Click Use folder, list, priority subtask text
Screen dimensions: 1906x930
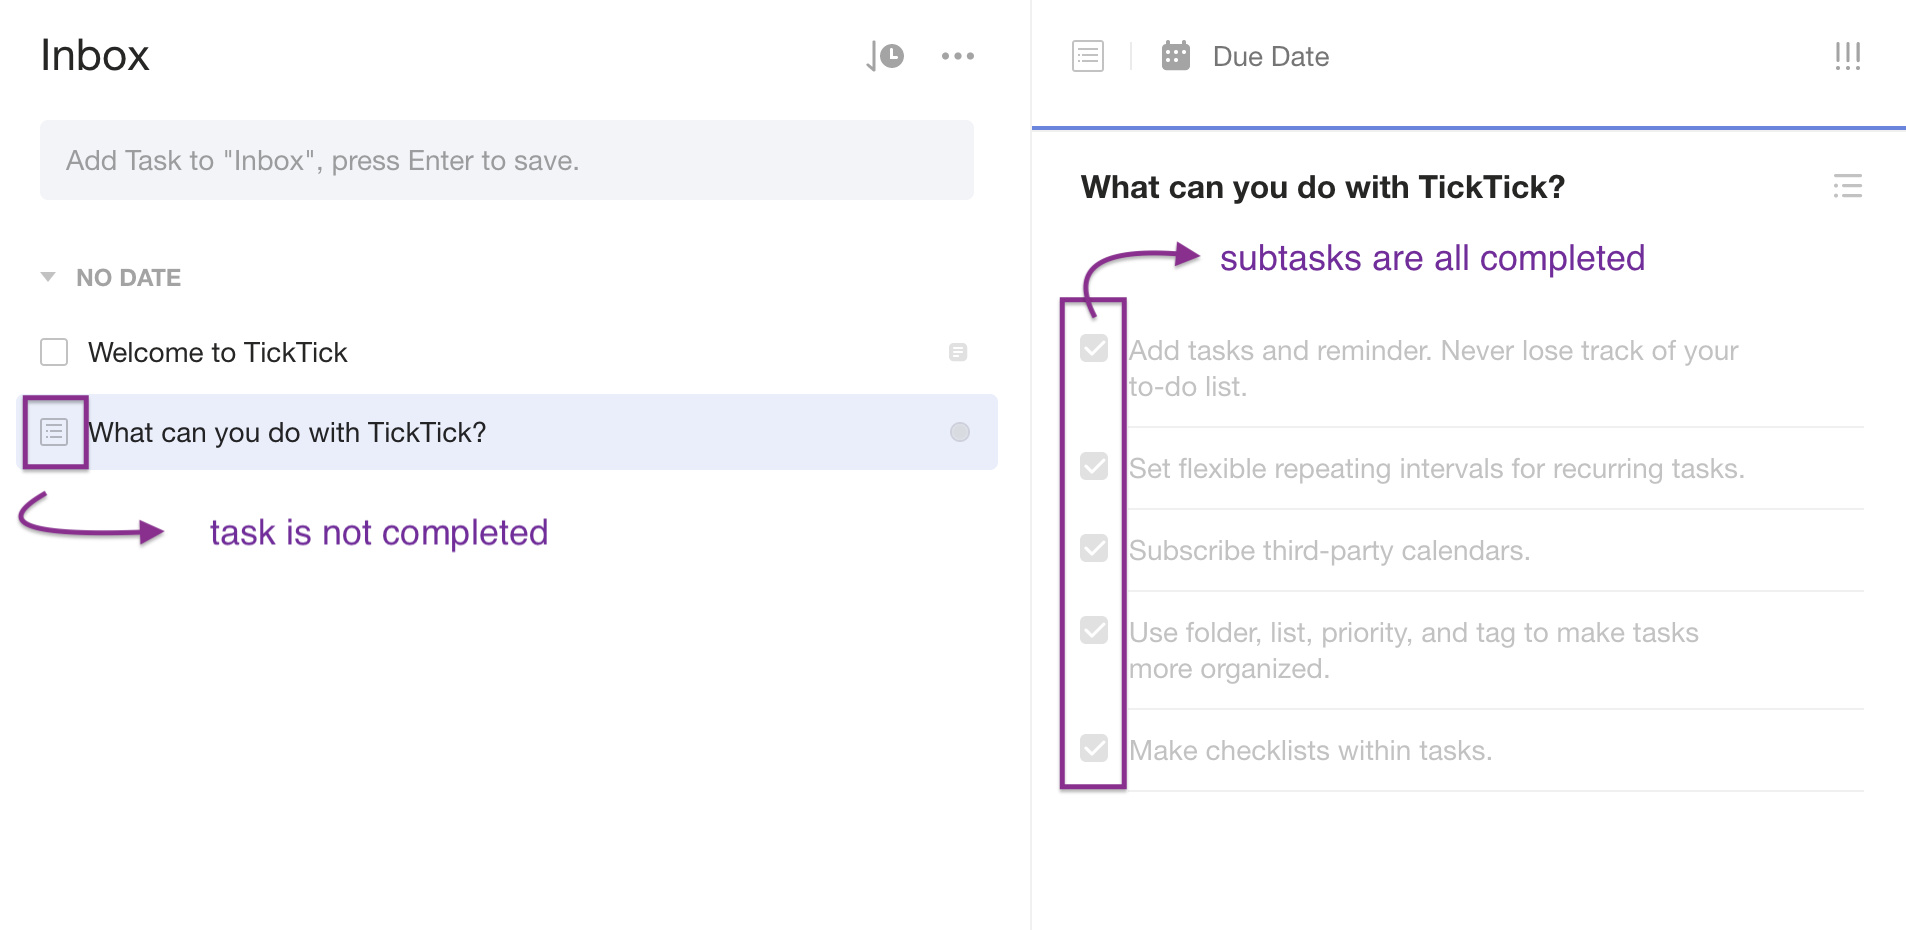pyautogui.click(x=1414, y=651)
